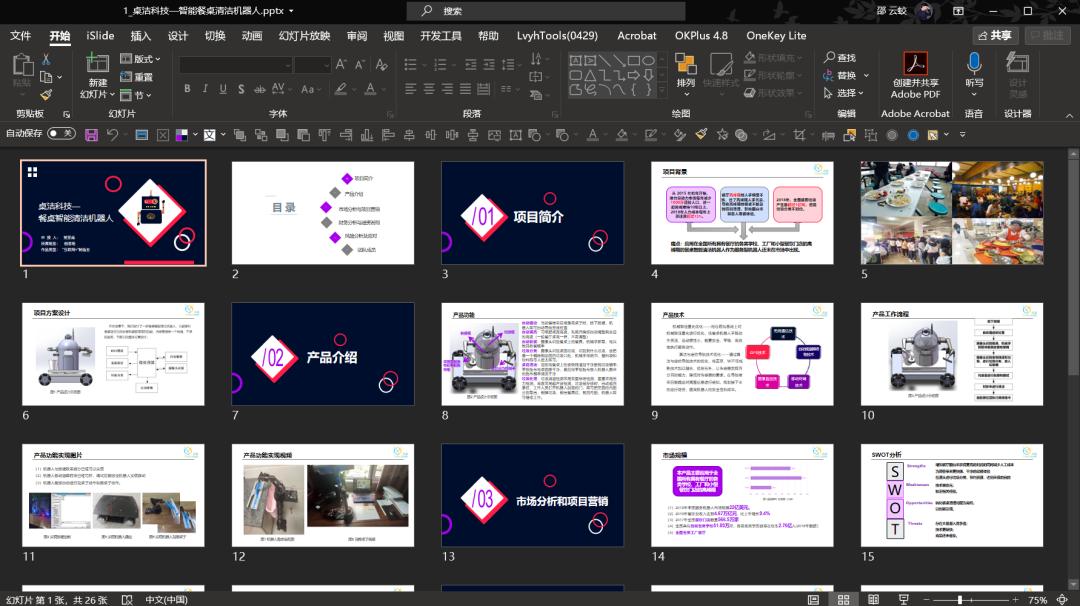The image size is (1080, 606).
Task: Click the Cut scissors icon
Action: click(x=46, y=59)
